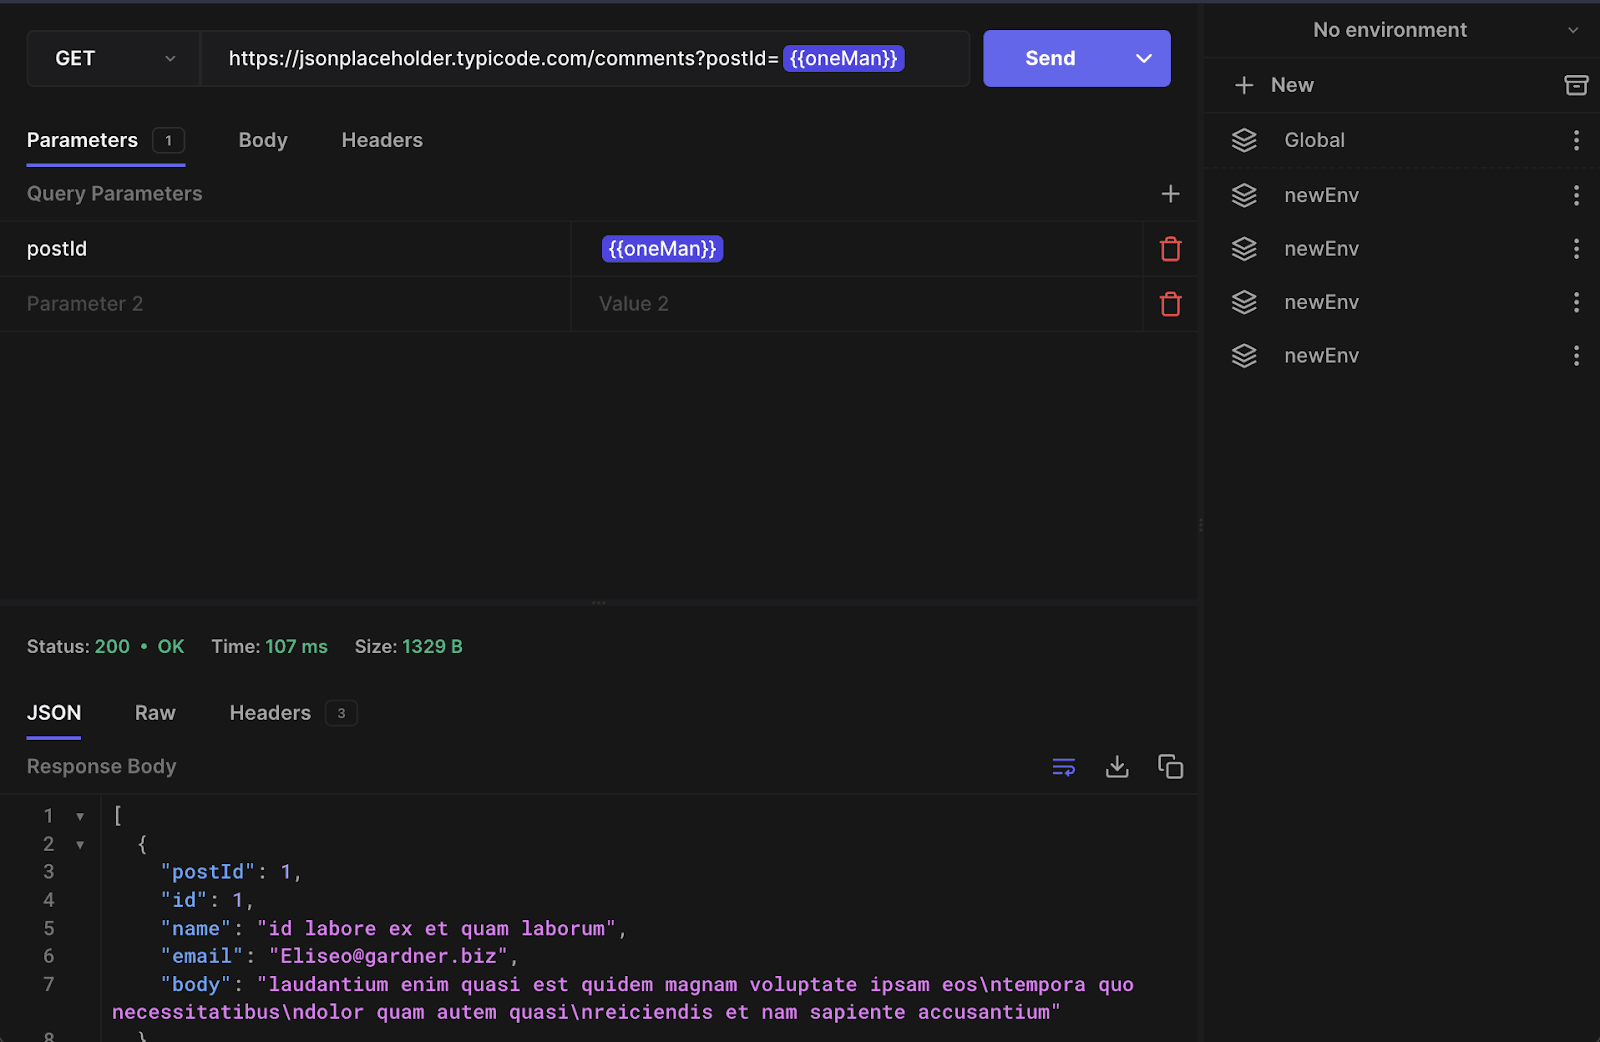The width and height of the screenshot is (1600, 1042).
Task: Open the No environment selector
Action: tap(1390, 29)
